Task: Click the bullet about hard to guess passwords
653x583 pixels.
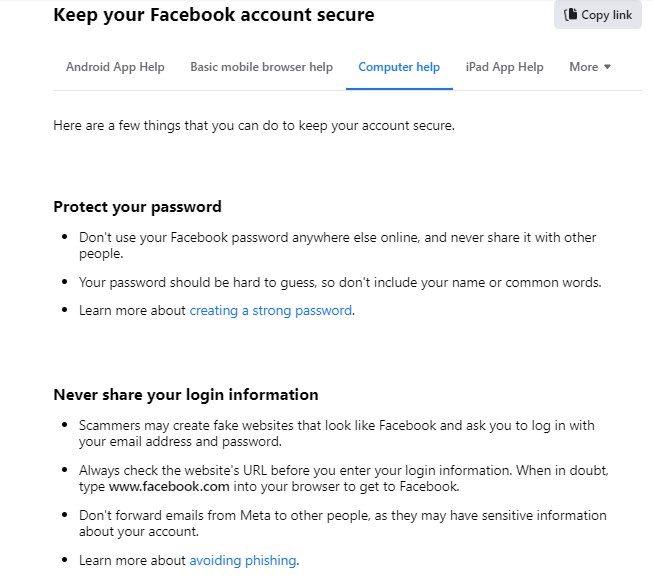Action: pos(340,282)
